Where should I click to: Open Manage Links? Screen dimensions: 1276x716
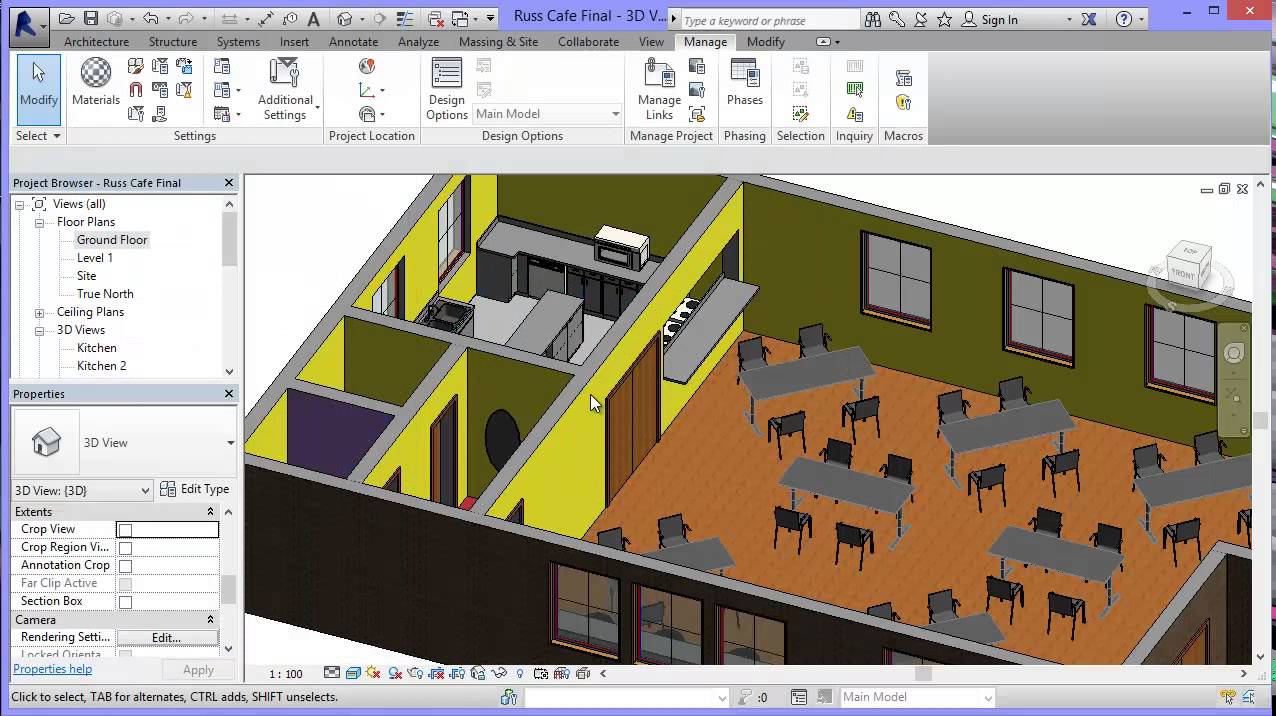click(x=659, y=89)
